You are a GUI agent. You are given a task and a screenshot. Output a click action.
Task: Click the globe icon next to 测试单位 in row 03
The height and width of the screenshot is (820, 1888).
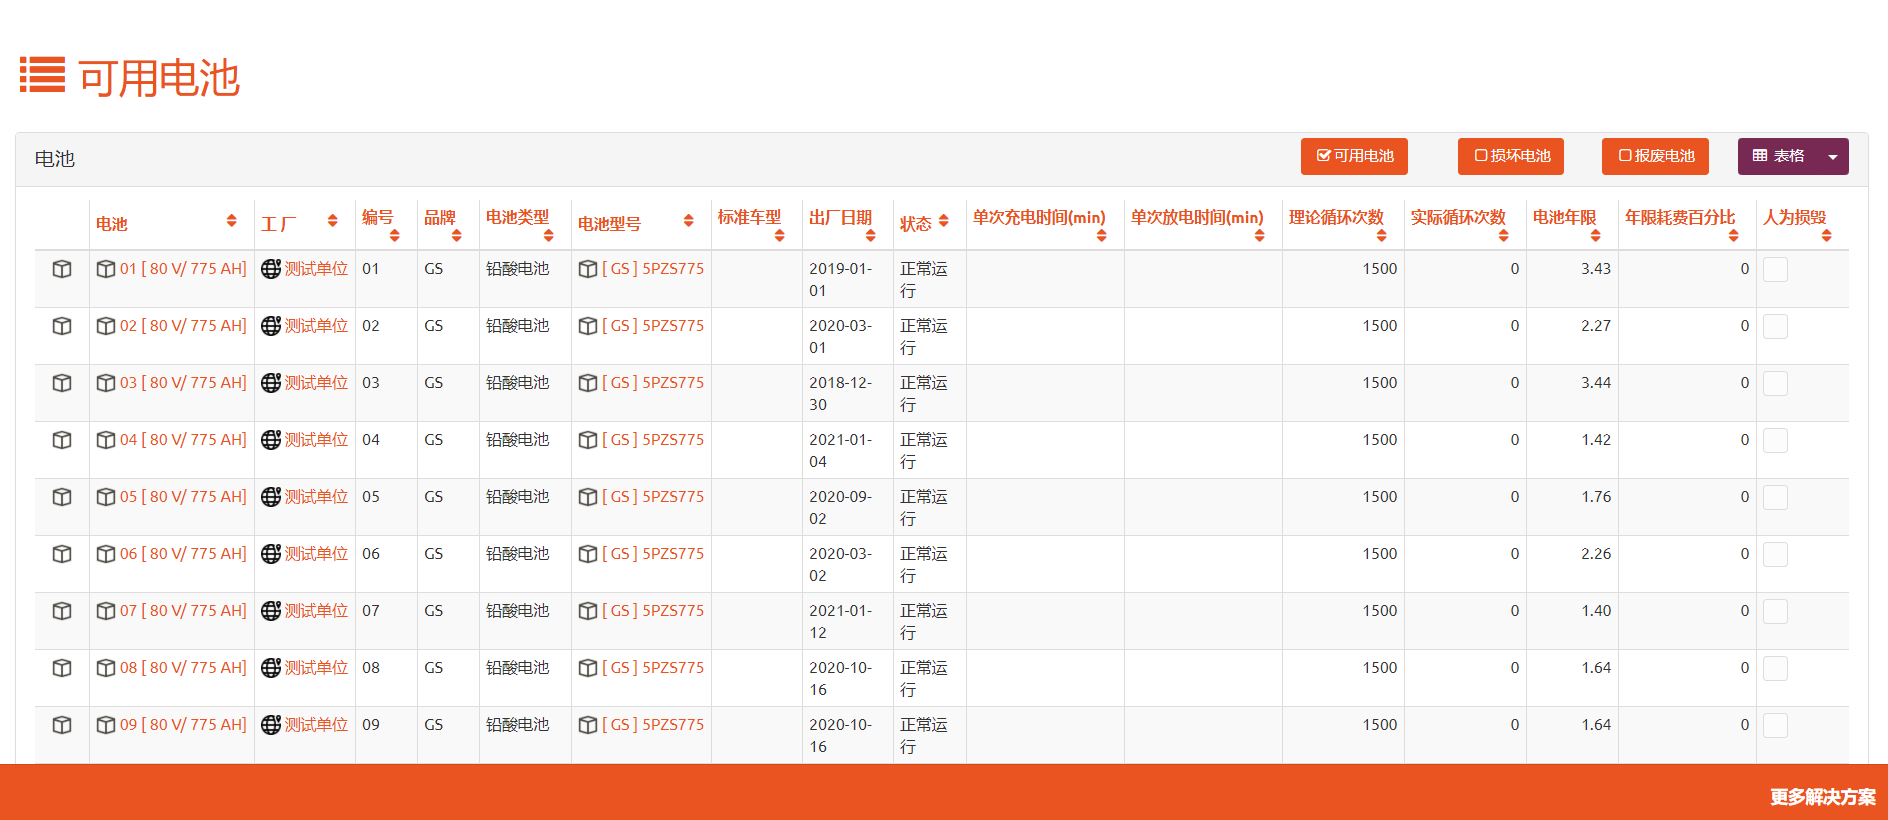(270, 383)
